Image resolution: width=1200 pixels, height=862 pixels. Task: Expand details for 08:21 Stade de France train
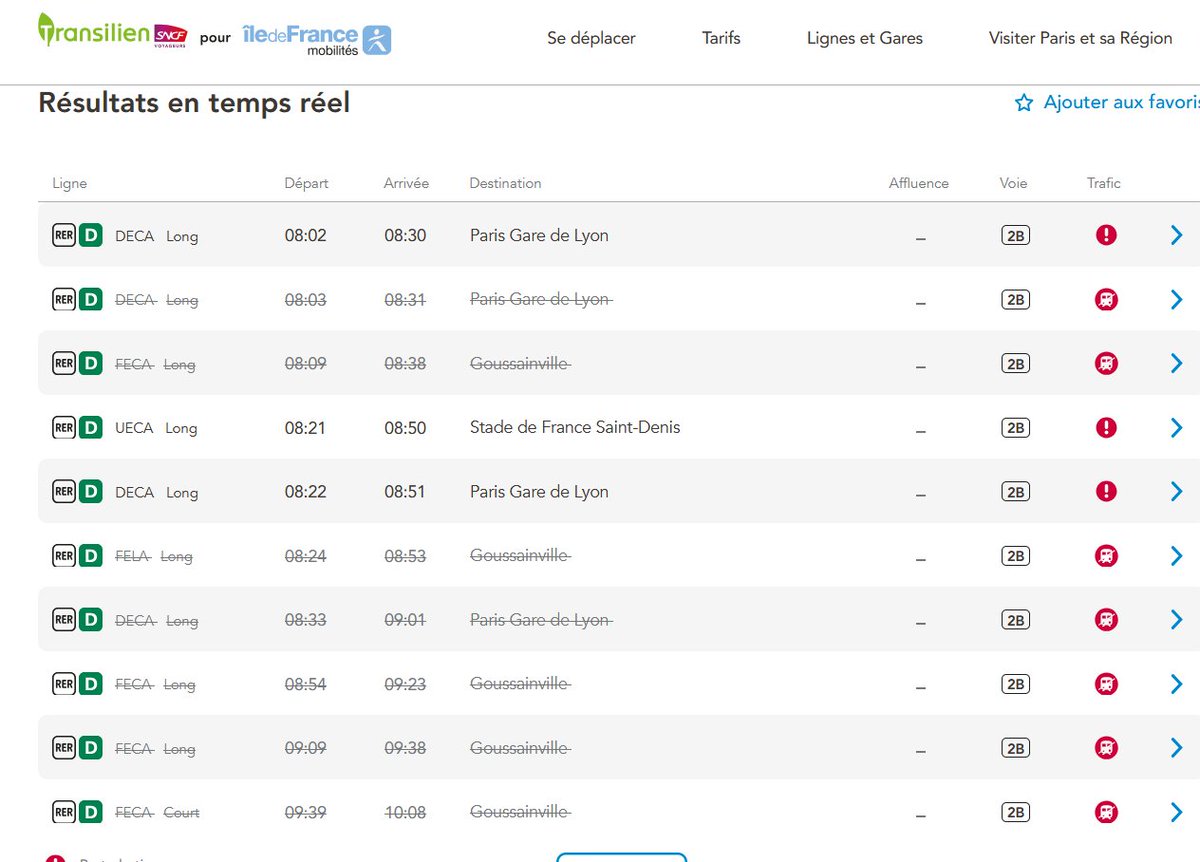point(1176,428)
